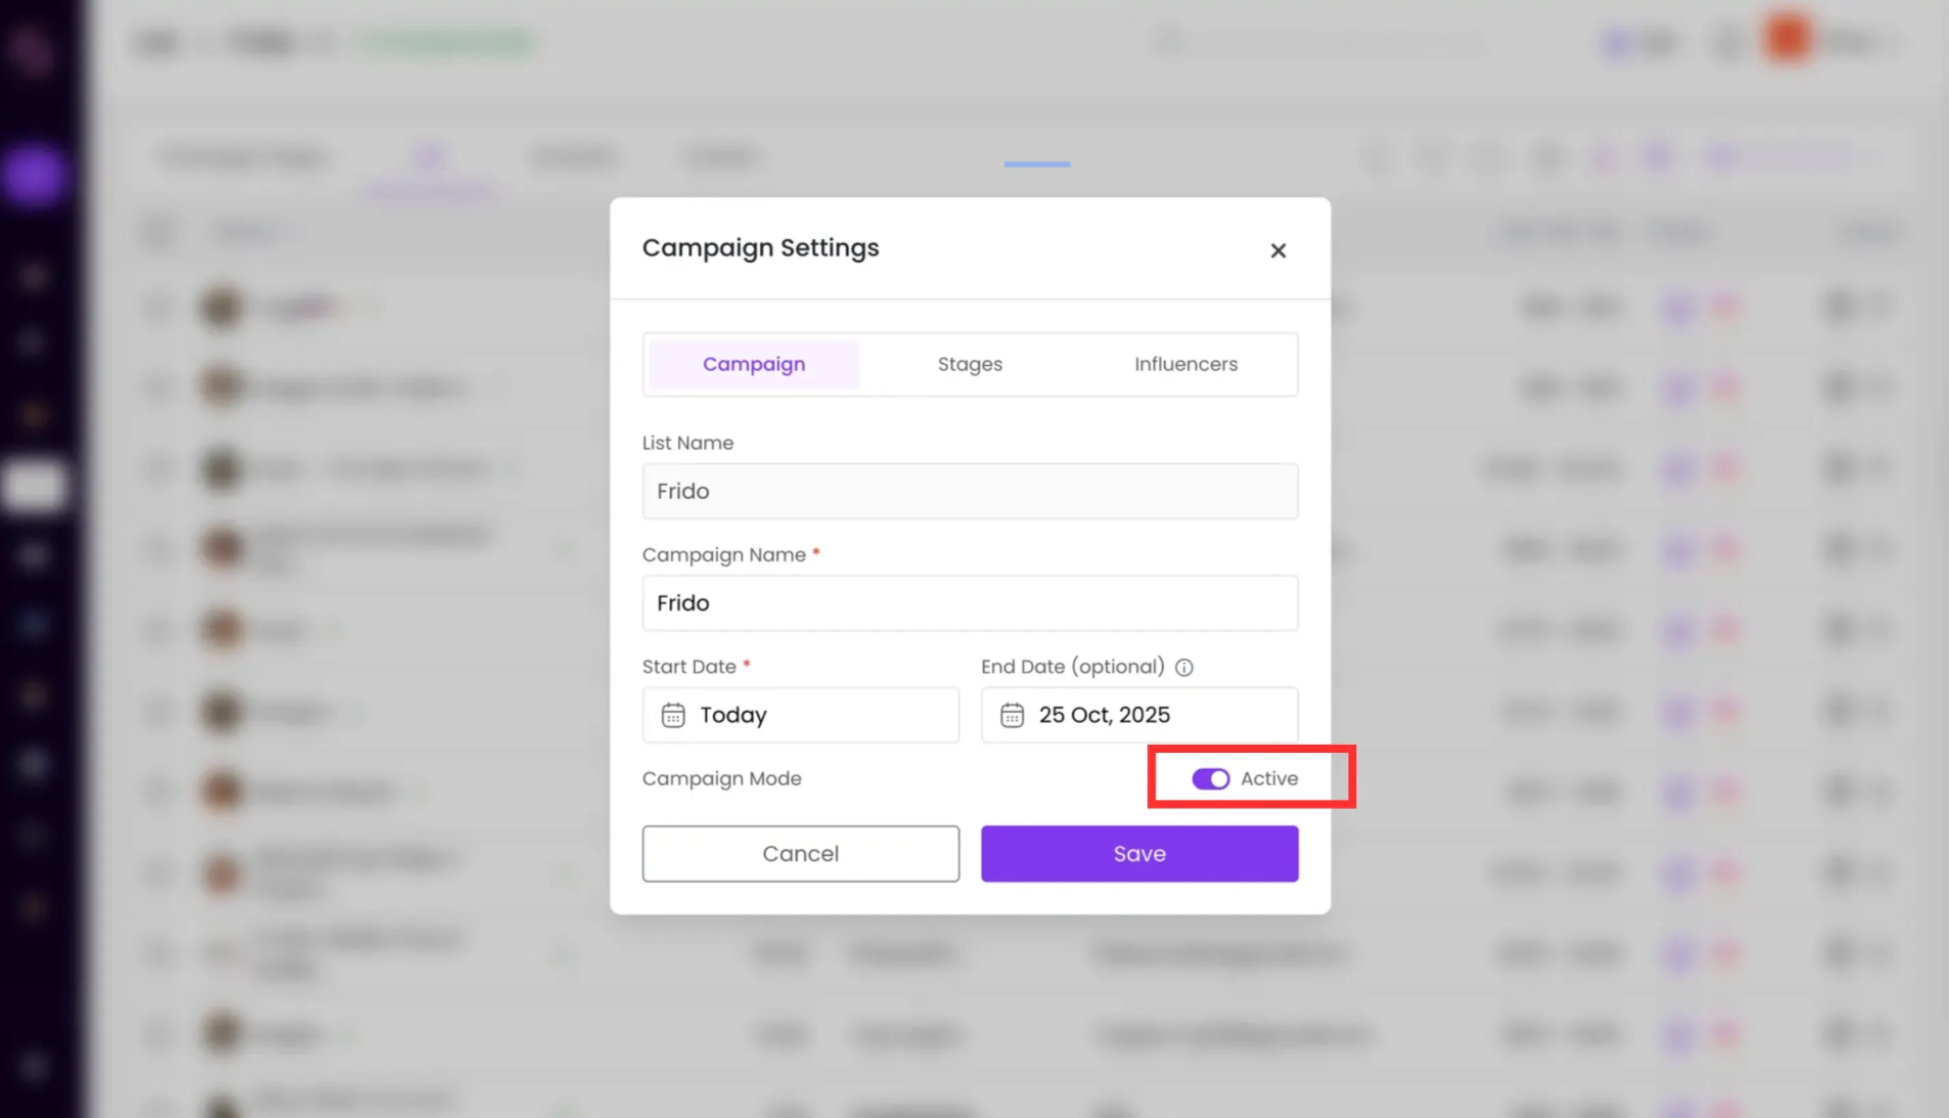Click the white highlighted sidebar item
The height and width of the screenshot is (1118, 1949).
click(34, 486)
